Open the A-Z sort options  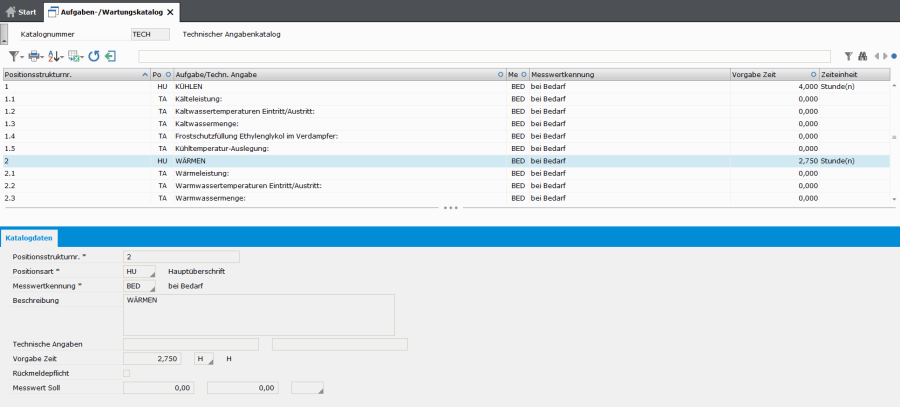tap(55, 56)
